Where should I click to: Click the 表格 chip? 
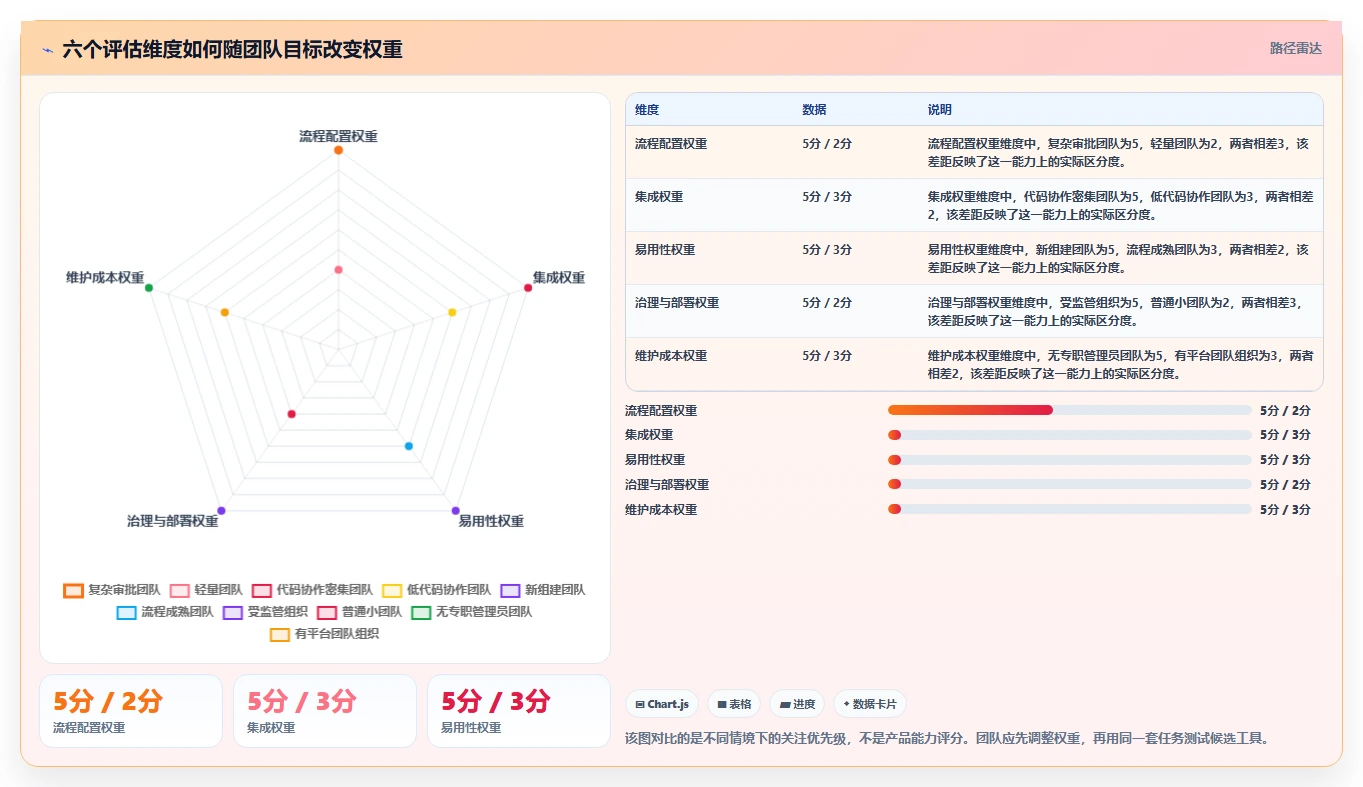tap(735, 704)
